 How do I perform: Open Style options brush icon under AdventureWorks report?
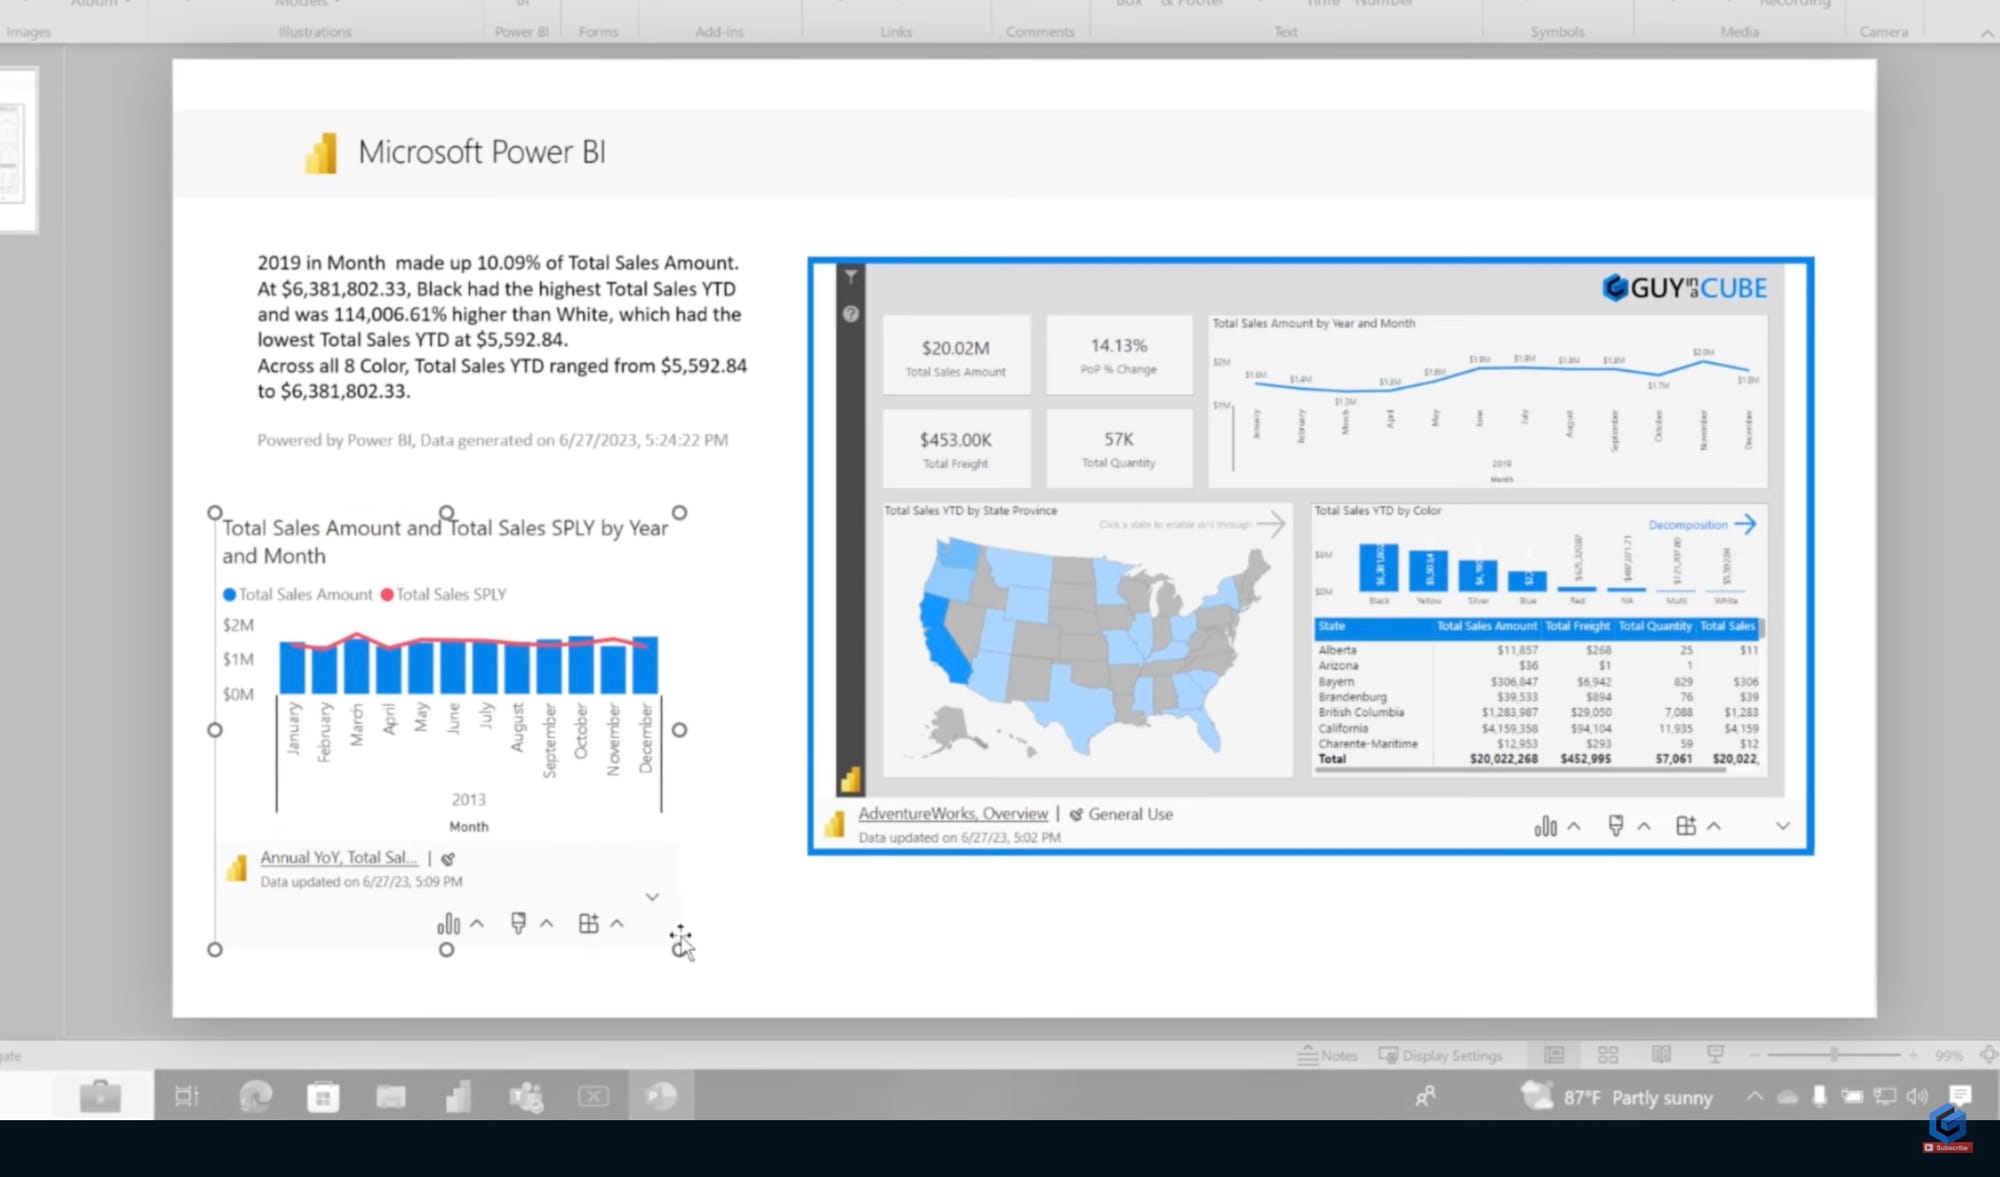coord(1616,825)
